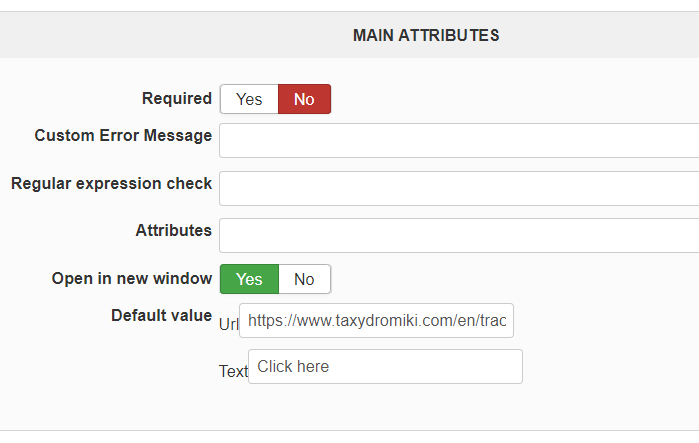Click the Default value Url field
The height and width of the screenshot is (443, 699).
[x=377, y=321]
